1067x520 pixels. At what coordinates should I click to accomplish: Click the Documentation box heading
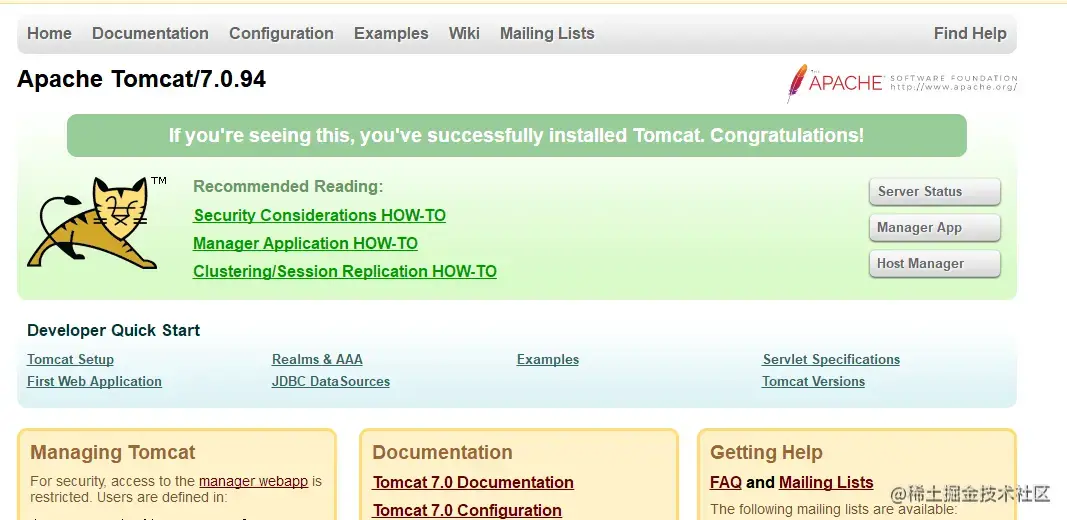442,453
